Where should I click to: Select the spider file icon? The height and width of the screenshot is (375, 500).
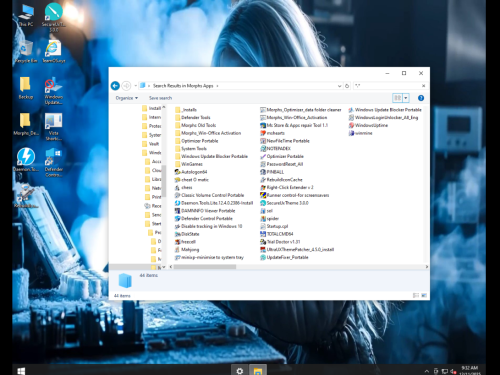pyautogui.click(x=269, y=218)
